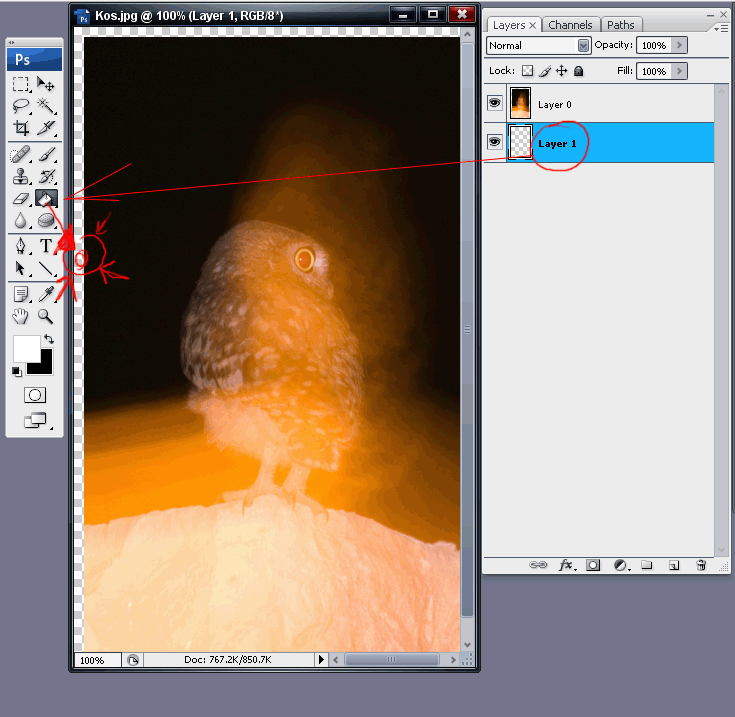Screen dimensions: 735x717
Task: Select the Magic Wand tool
Action: (x=46, y=106)
